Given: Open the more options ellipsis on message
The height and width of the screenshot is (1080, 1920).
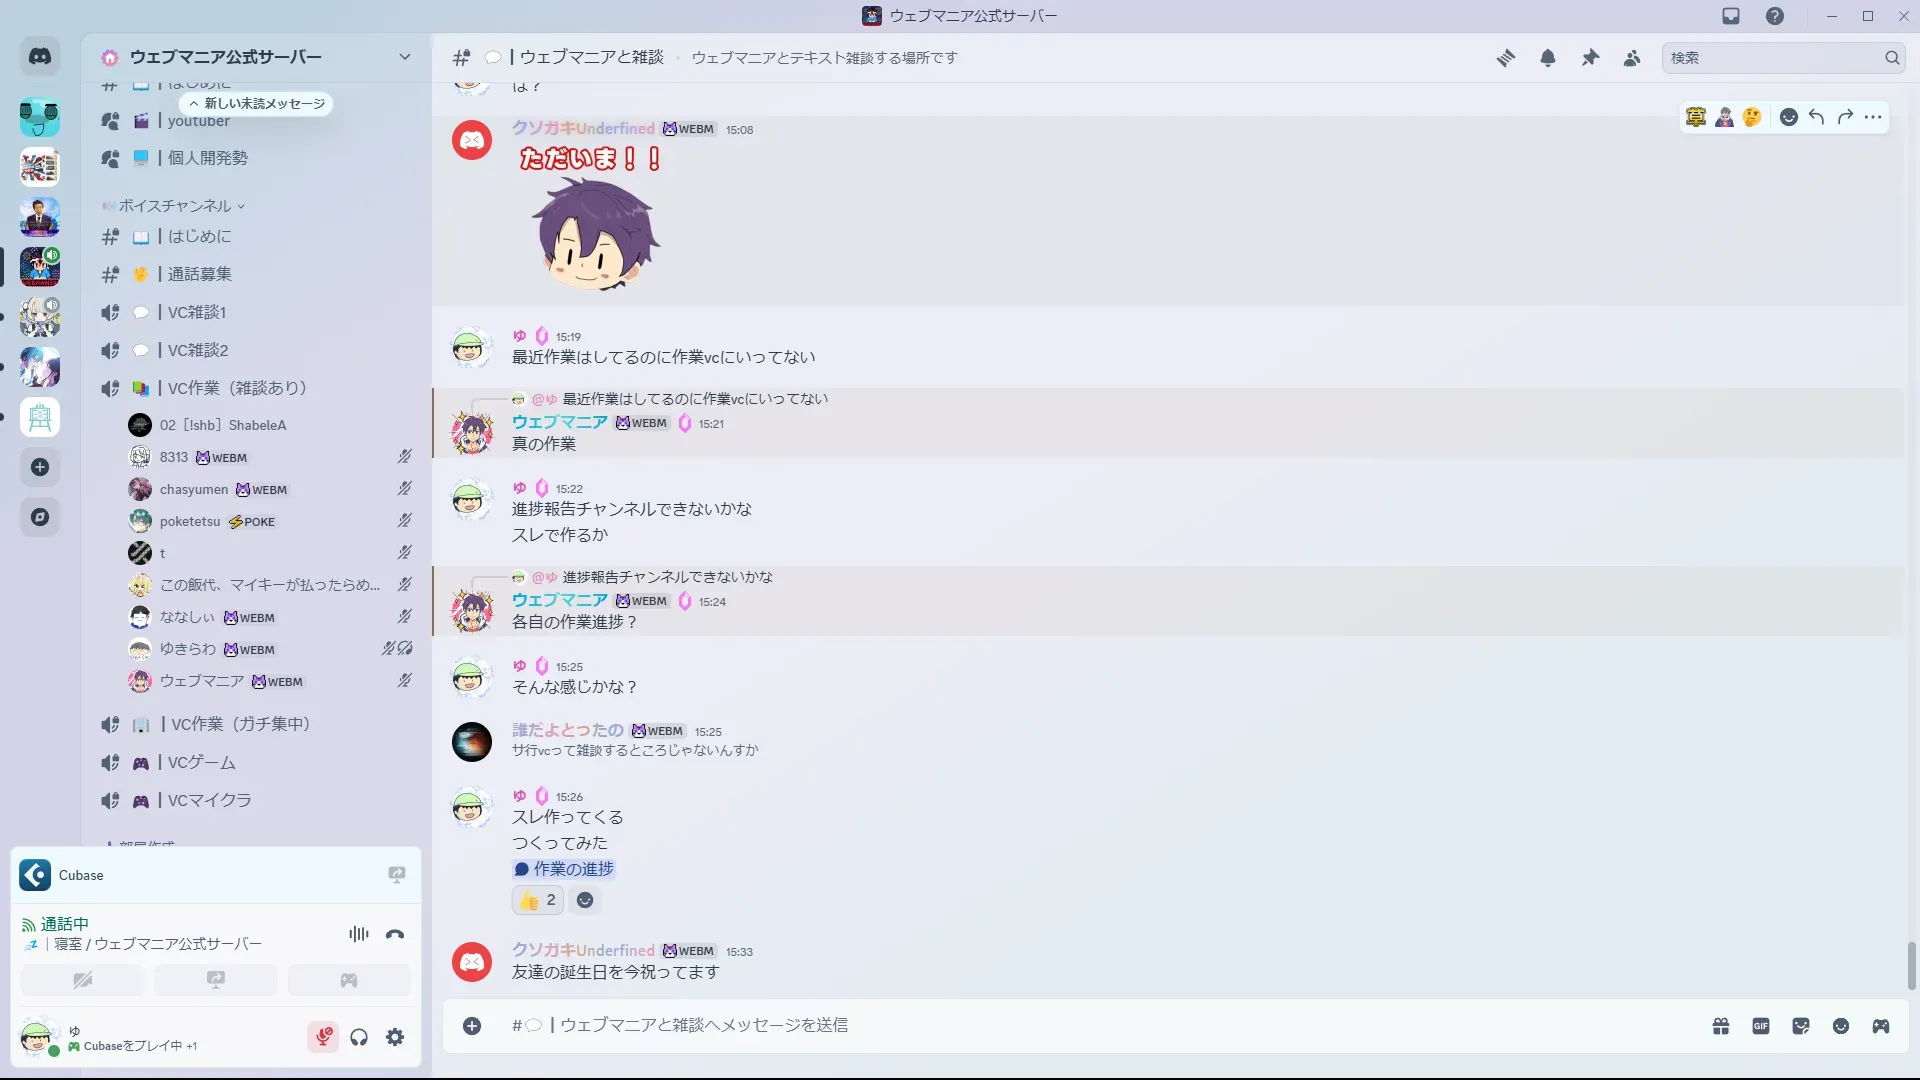Looking at the screenshot, I should [1873, 117].
